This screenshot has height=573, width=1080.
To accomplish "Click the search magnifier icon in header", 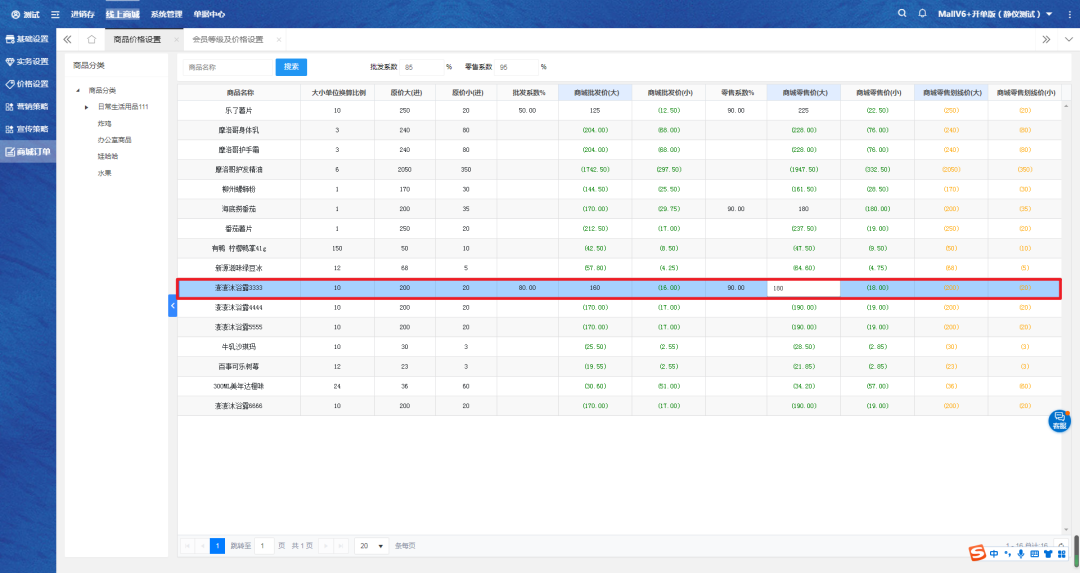I will click(x=903, y=14).
